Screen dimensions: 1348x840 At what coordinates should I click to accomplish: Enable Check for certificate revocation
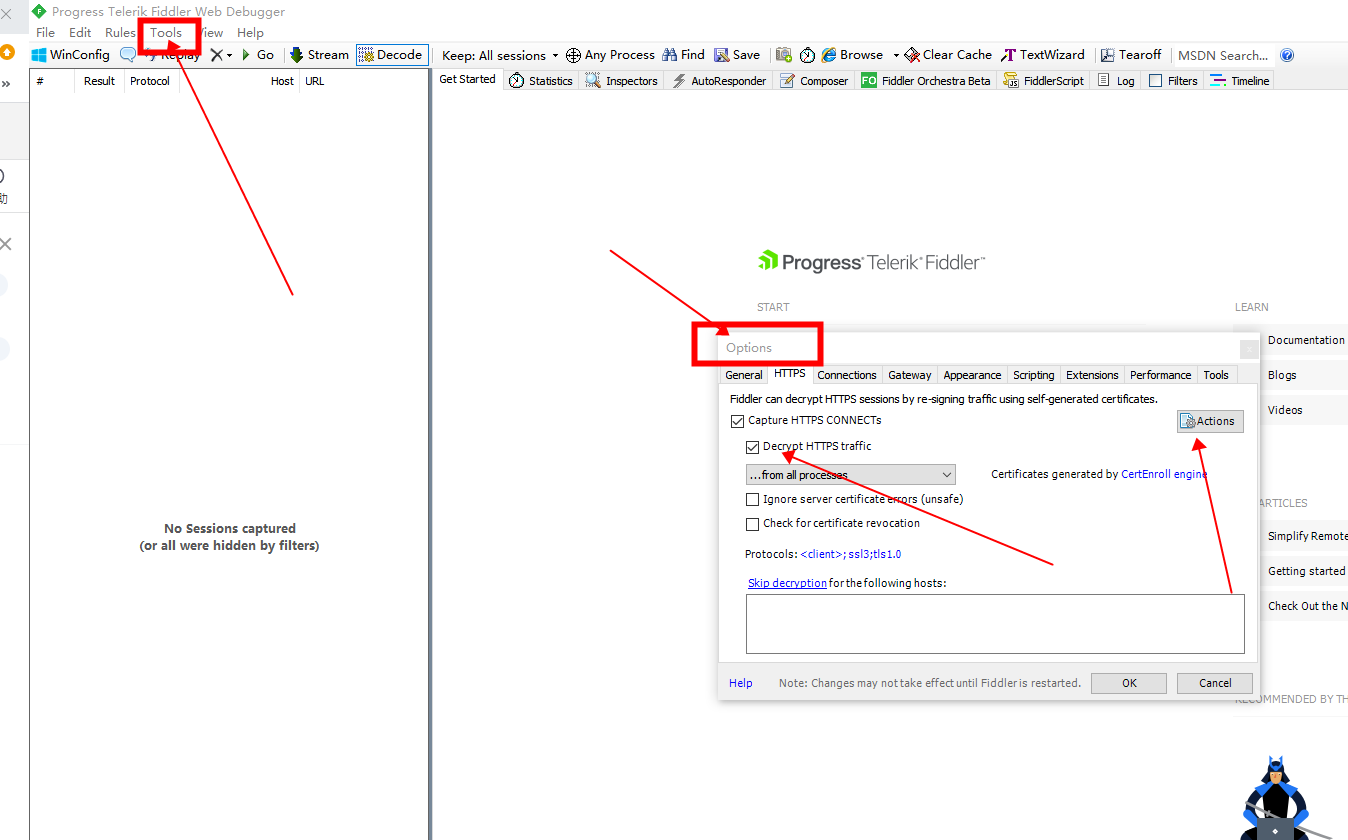(753, 524)
